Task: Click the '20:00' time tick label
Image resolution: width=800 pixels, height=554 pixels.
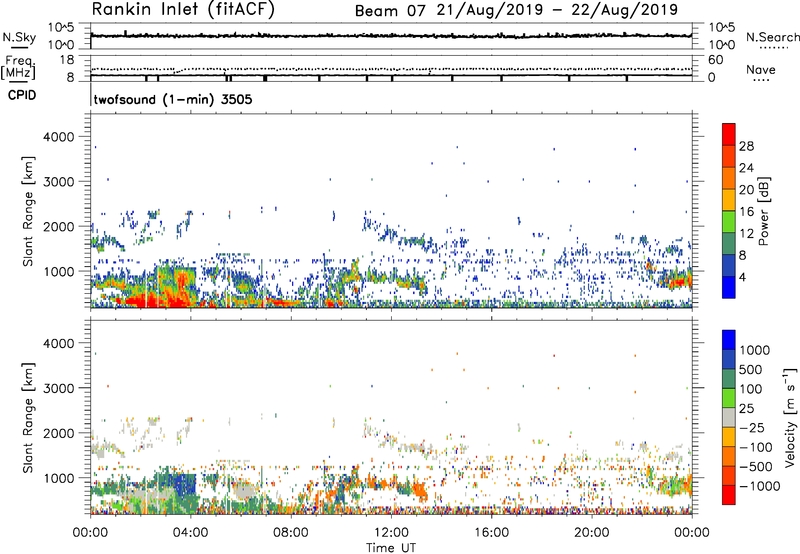Action: click(x=592, y=533)
